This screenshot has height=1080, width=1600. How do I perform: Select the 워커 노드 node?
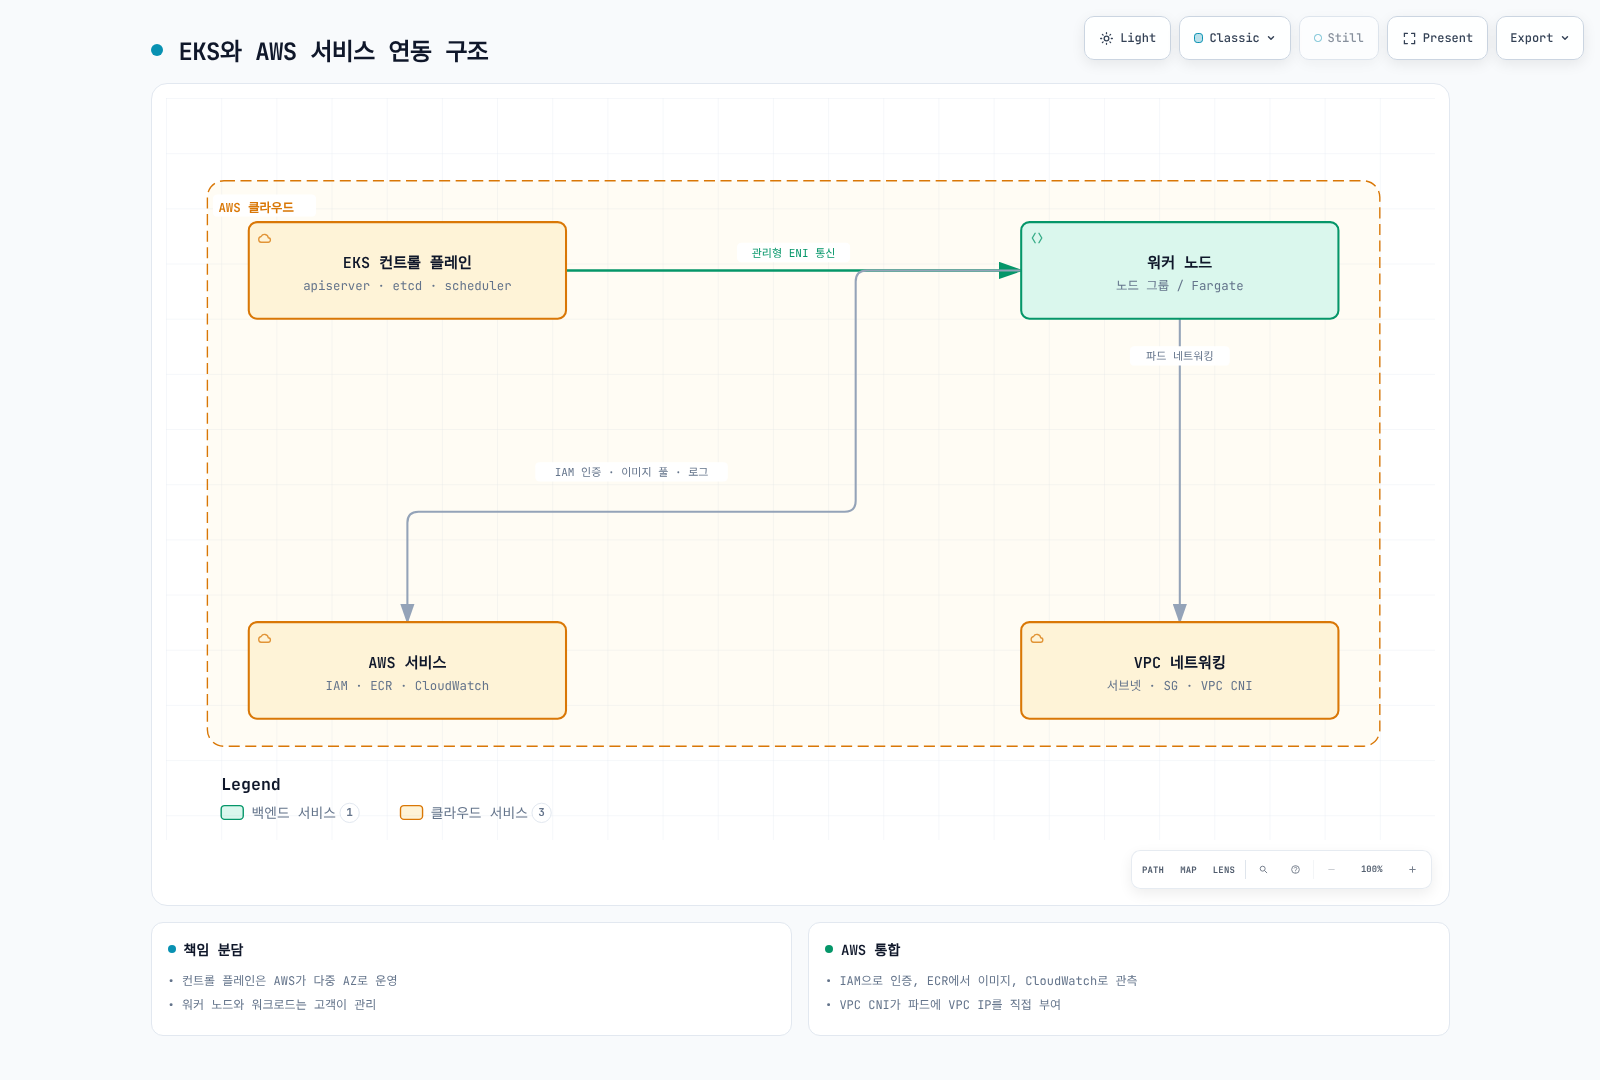(1179, 271)
